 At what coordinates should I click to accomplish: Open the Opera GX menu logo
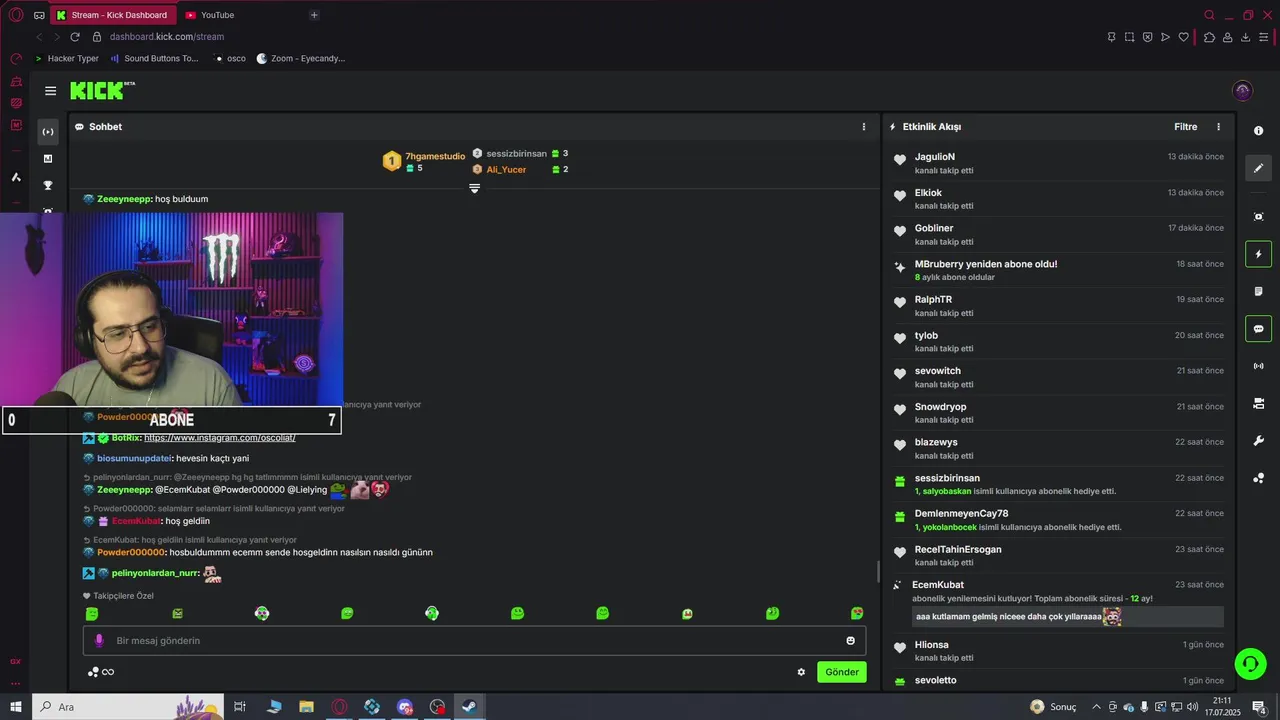pos(15,15)
